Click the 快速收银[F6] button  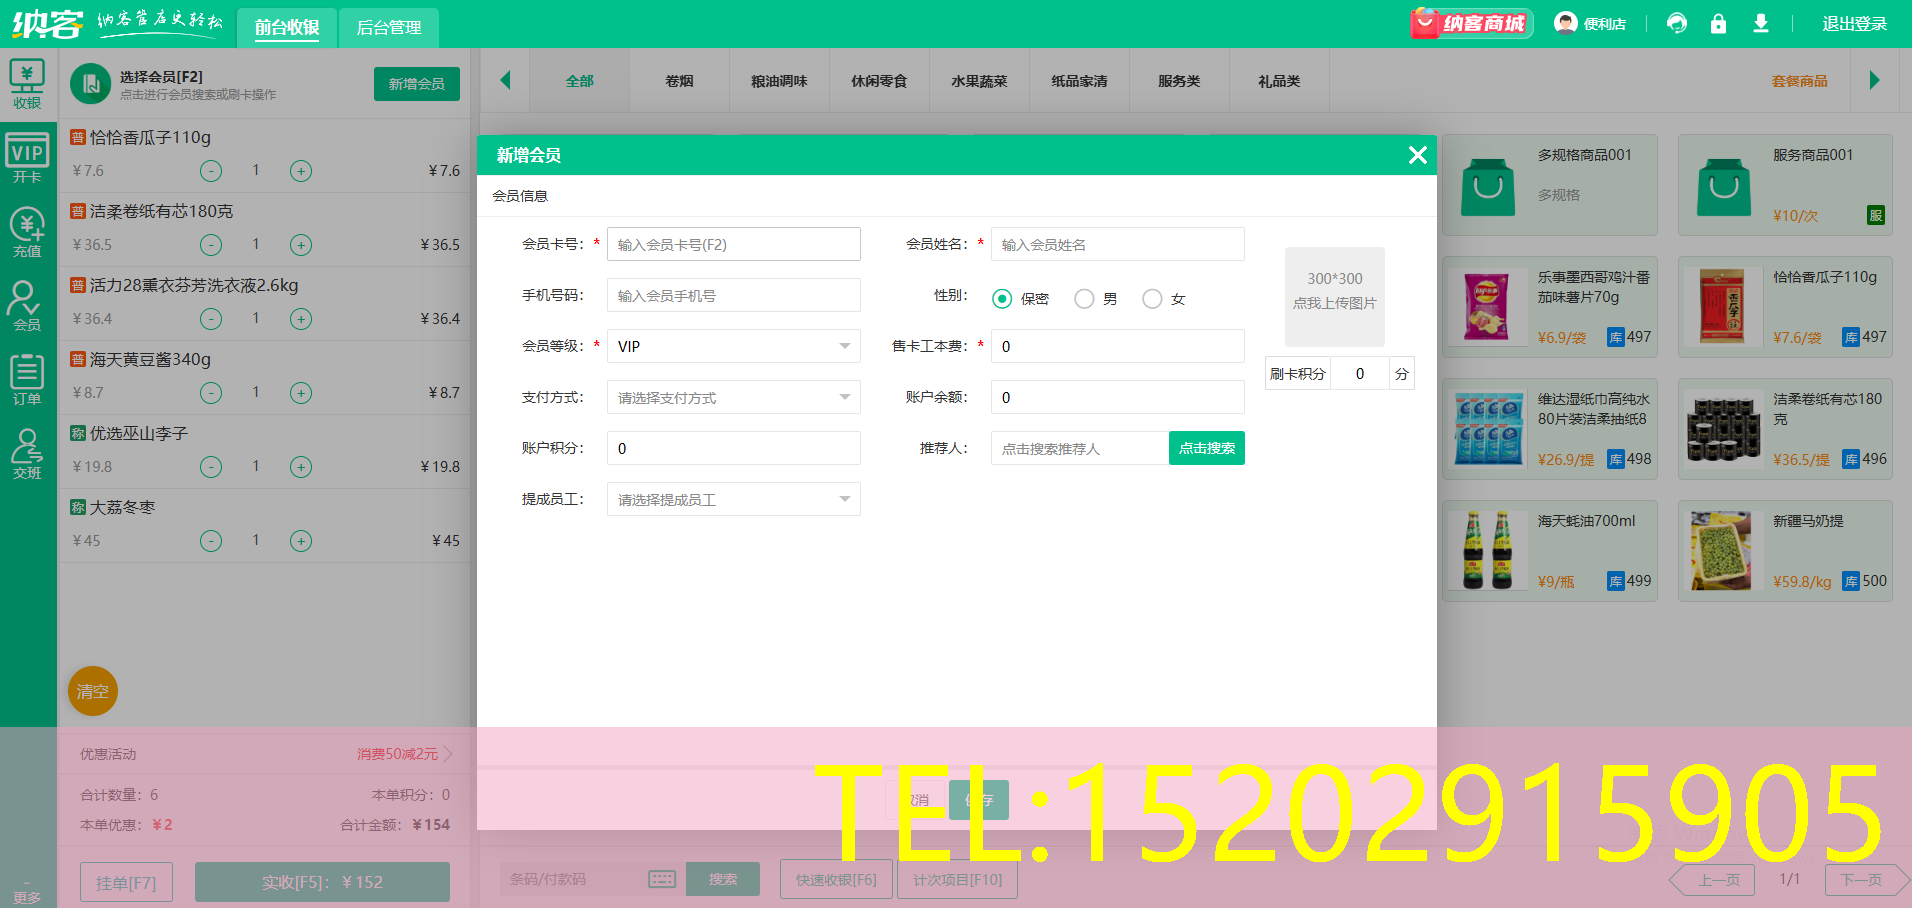[836, 879]
